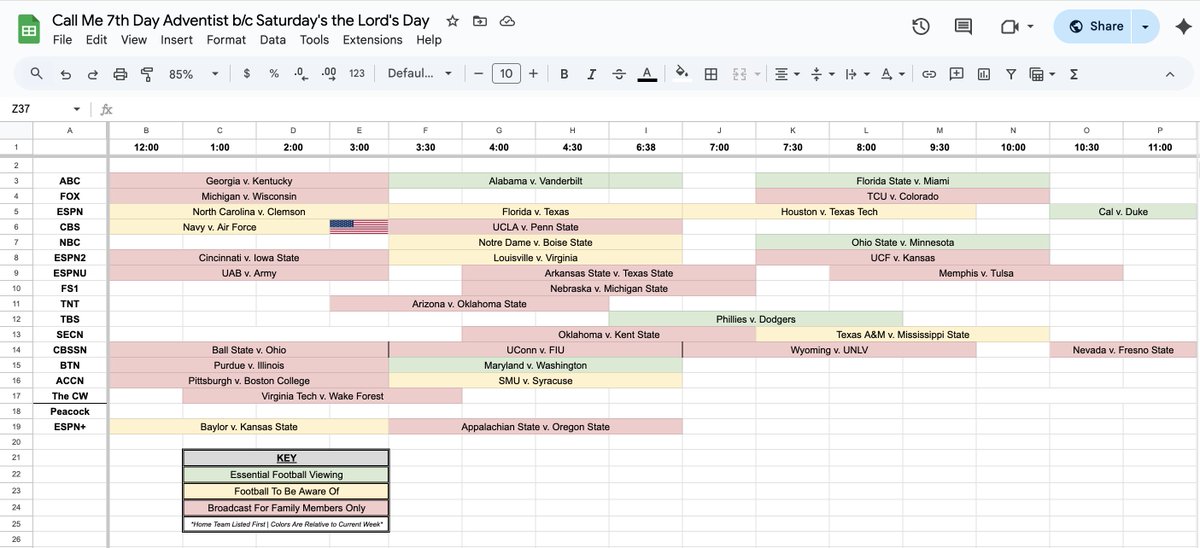Increase decimal places
Viewport: 1200px width, 548px height.
click(328, 74)
